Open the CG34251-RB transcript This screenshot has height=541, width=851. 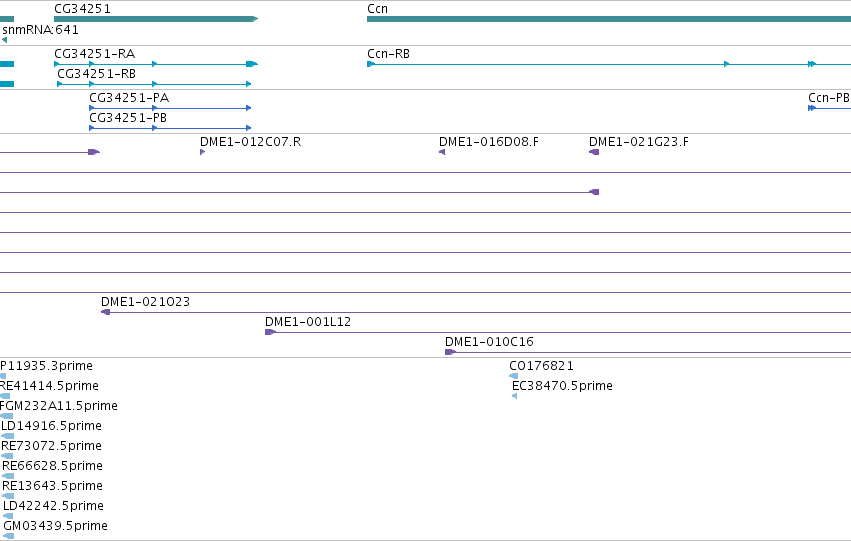[154, 84]
